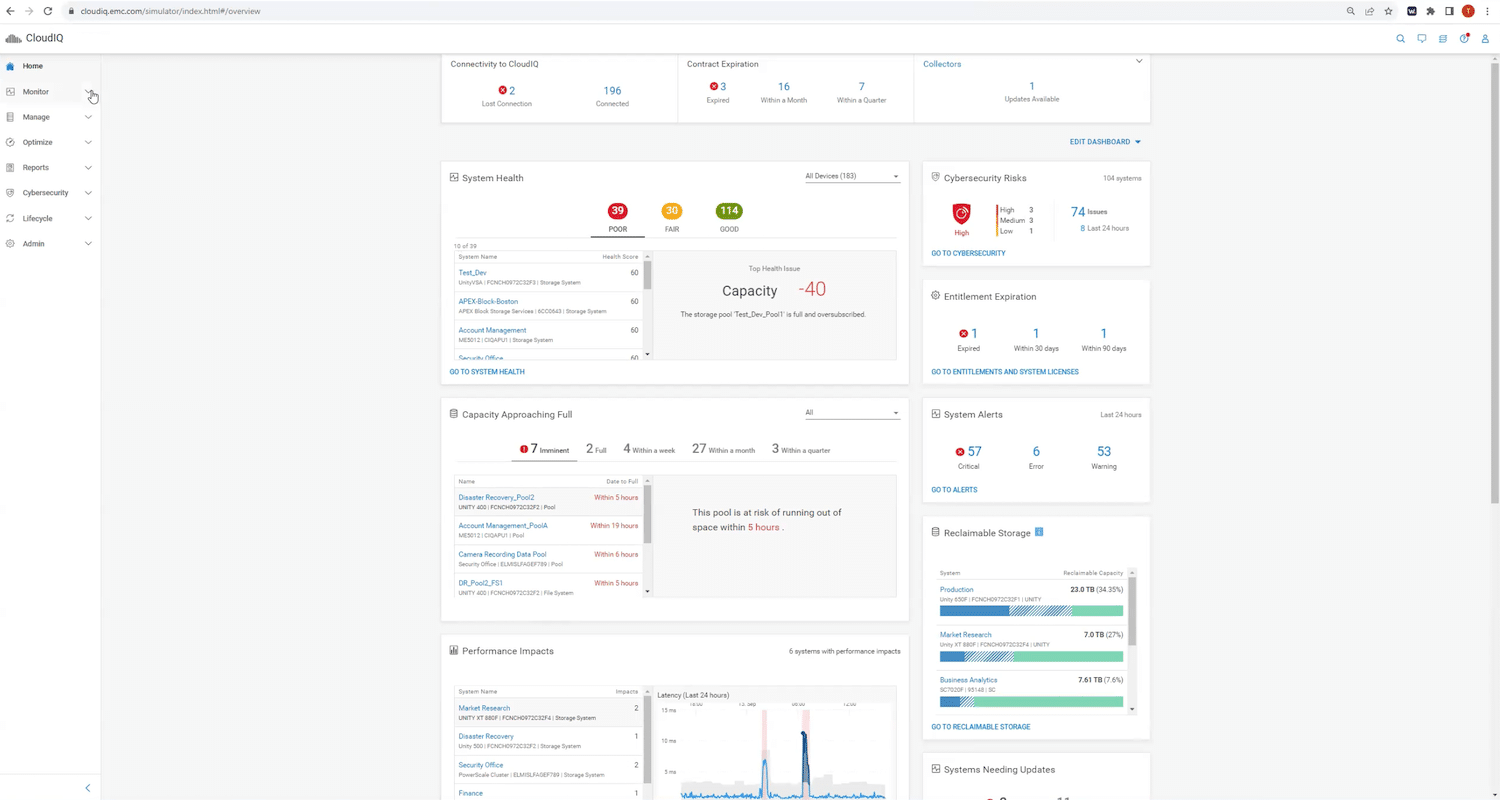Select the POOR health tab

[x=617, y=217]
